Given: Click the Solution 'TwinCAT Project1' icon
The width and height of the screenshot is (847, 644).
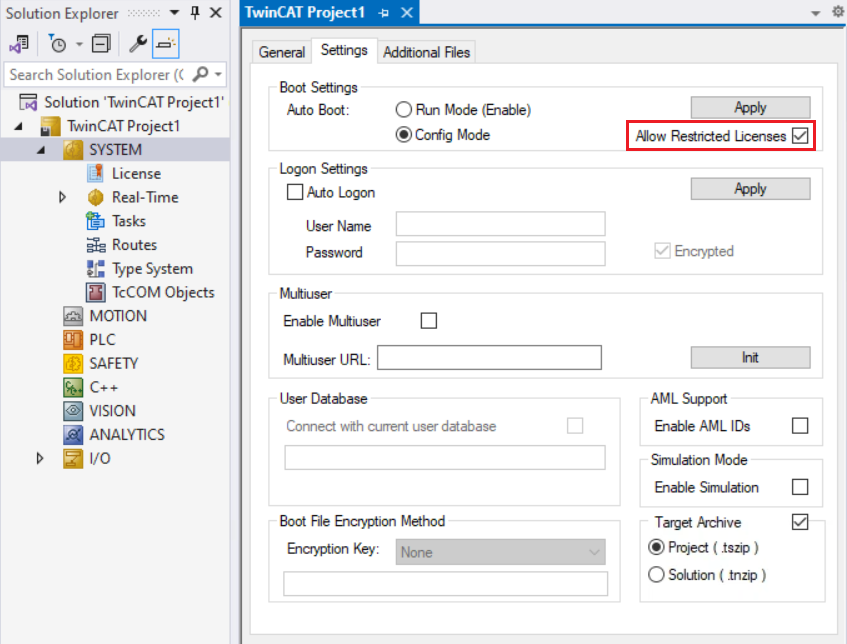Looking at the screenshot, I should 28,102.
